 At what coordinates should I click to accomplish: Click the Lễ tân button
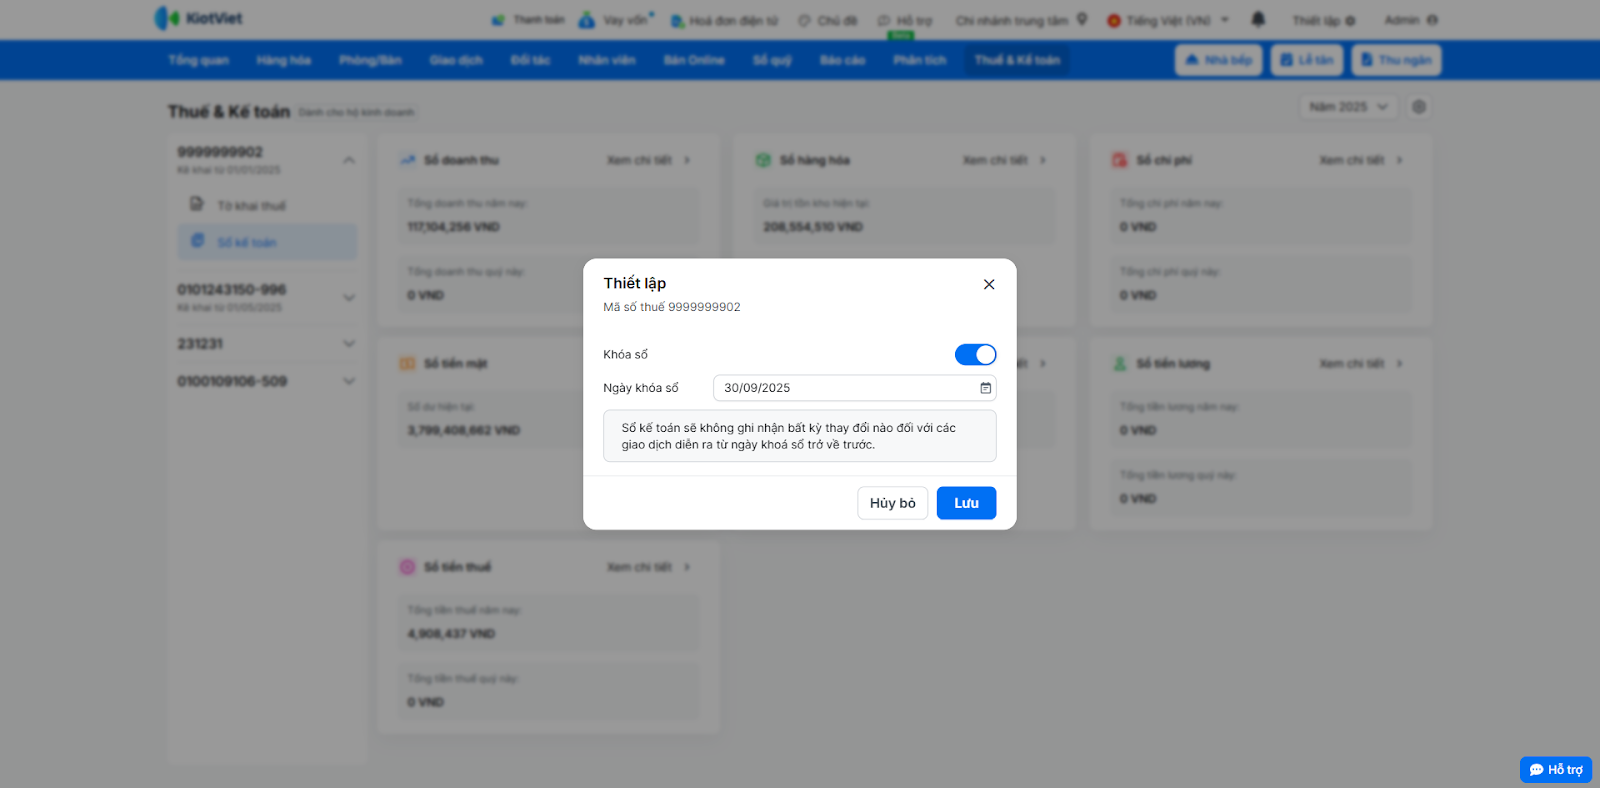(x=1307, y=60)
